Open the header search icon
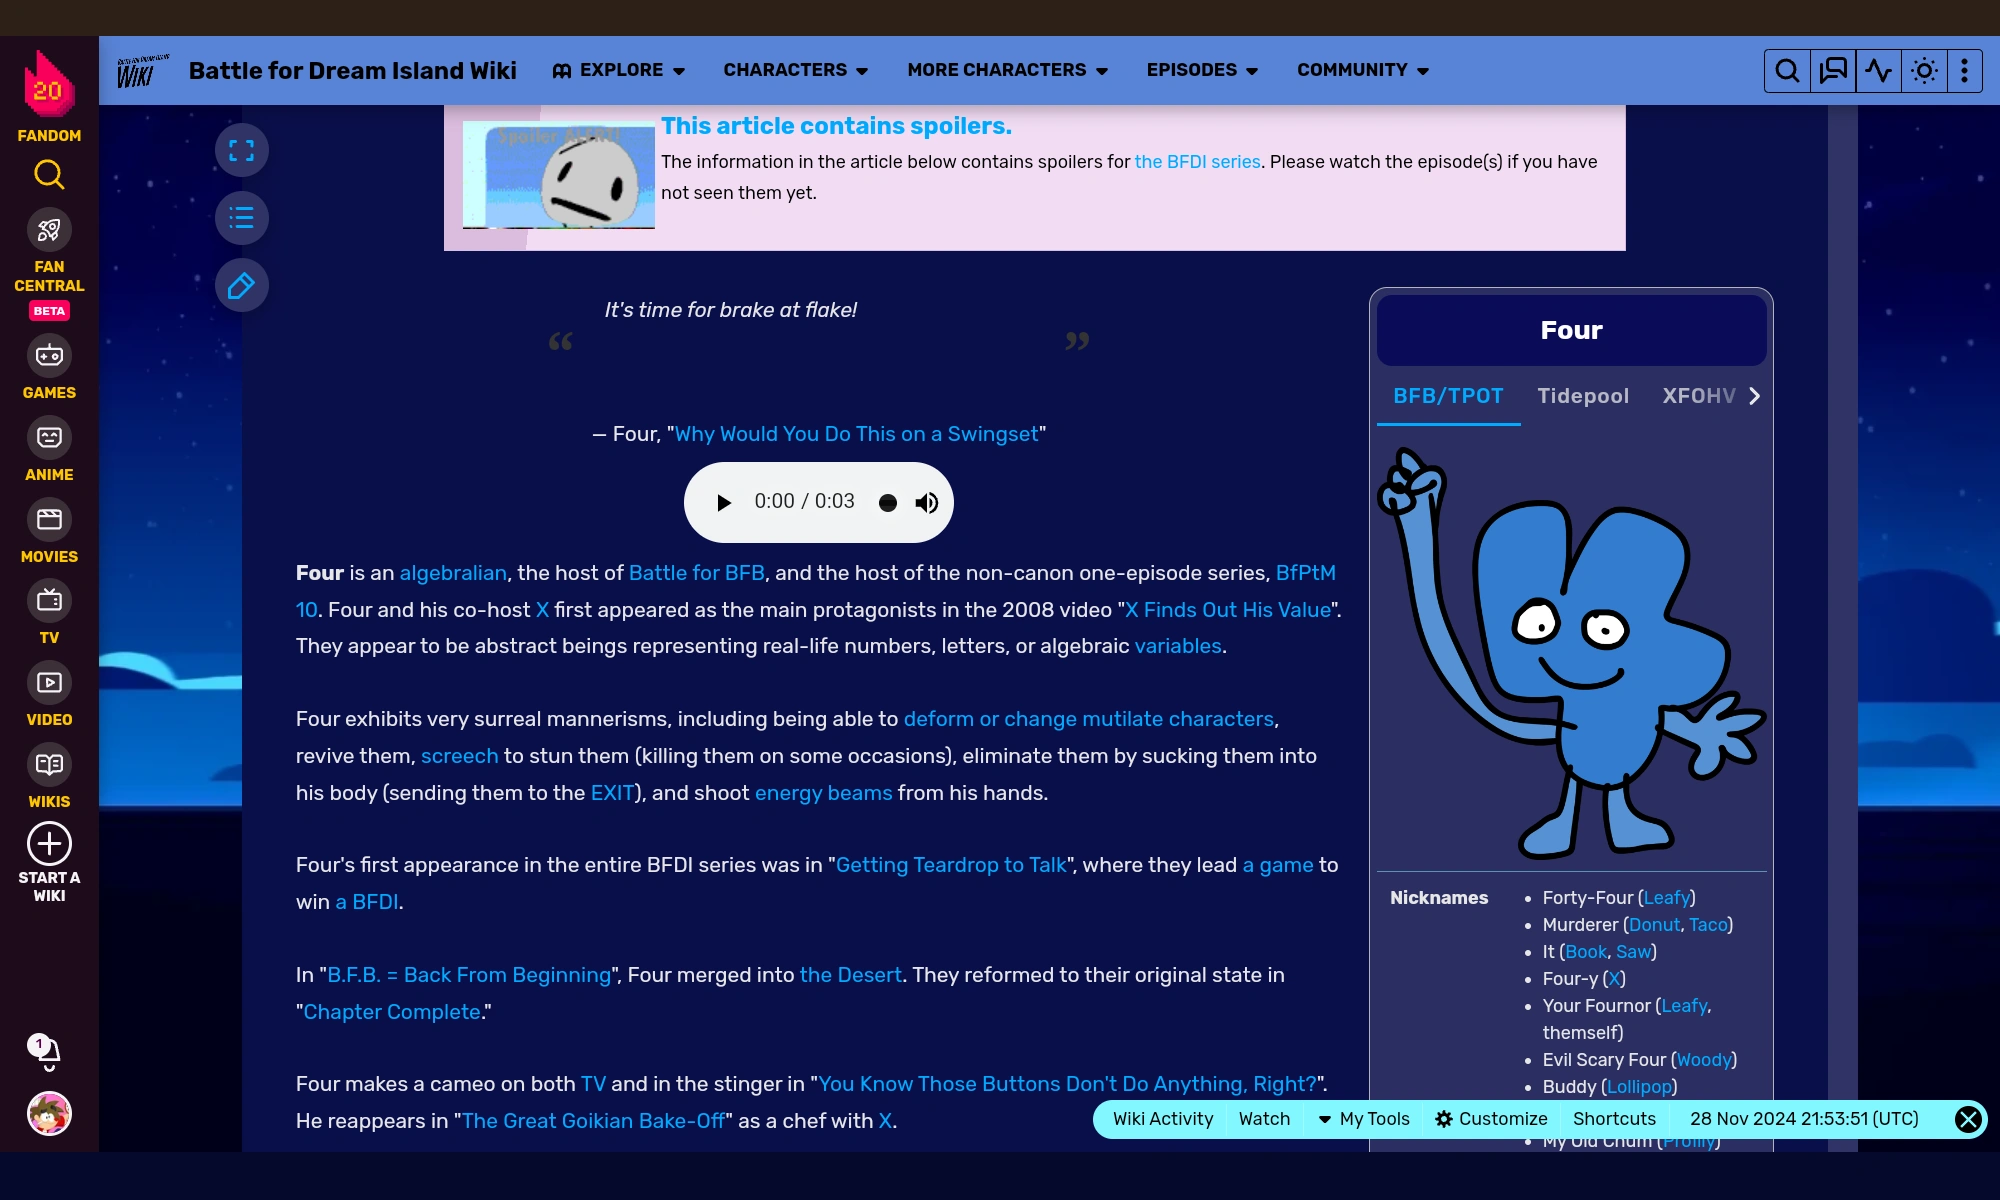This screenshot has height=1200, width=2000. click(x=1787, y=71)
